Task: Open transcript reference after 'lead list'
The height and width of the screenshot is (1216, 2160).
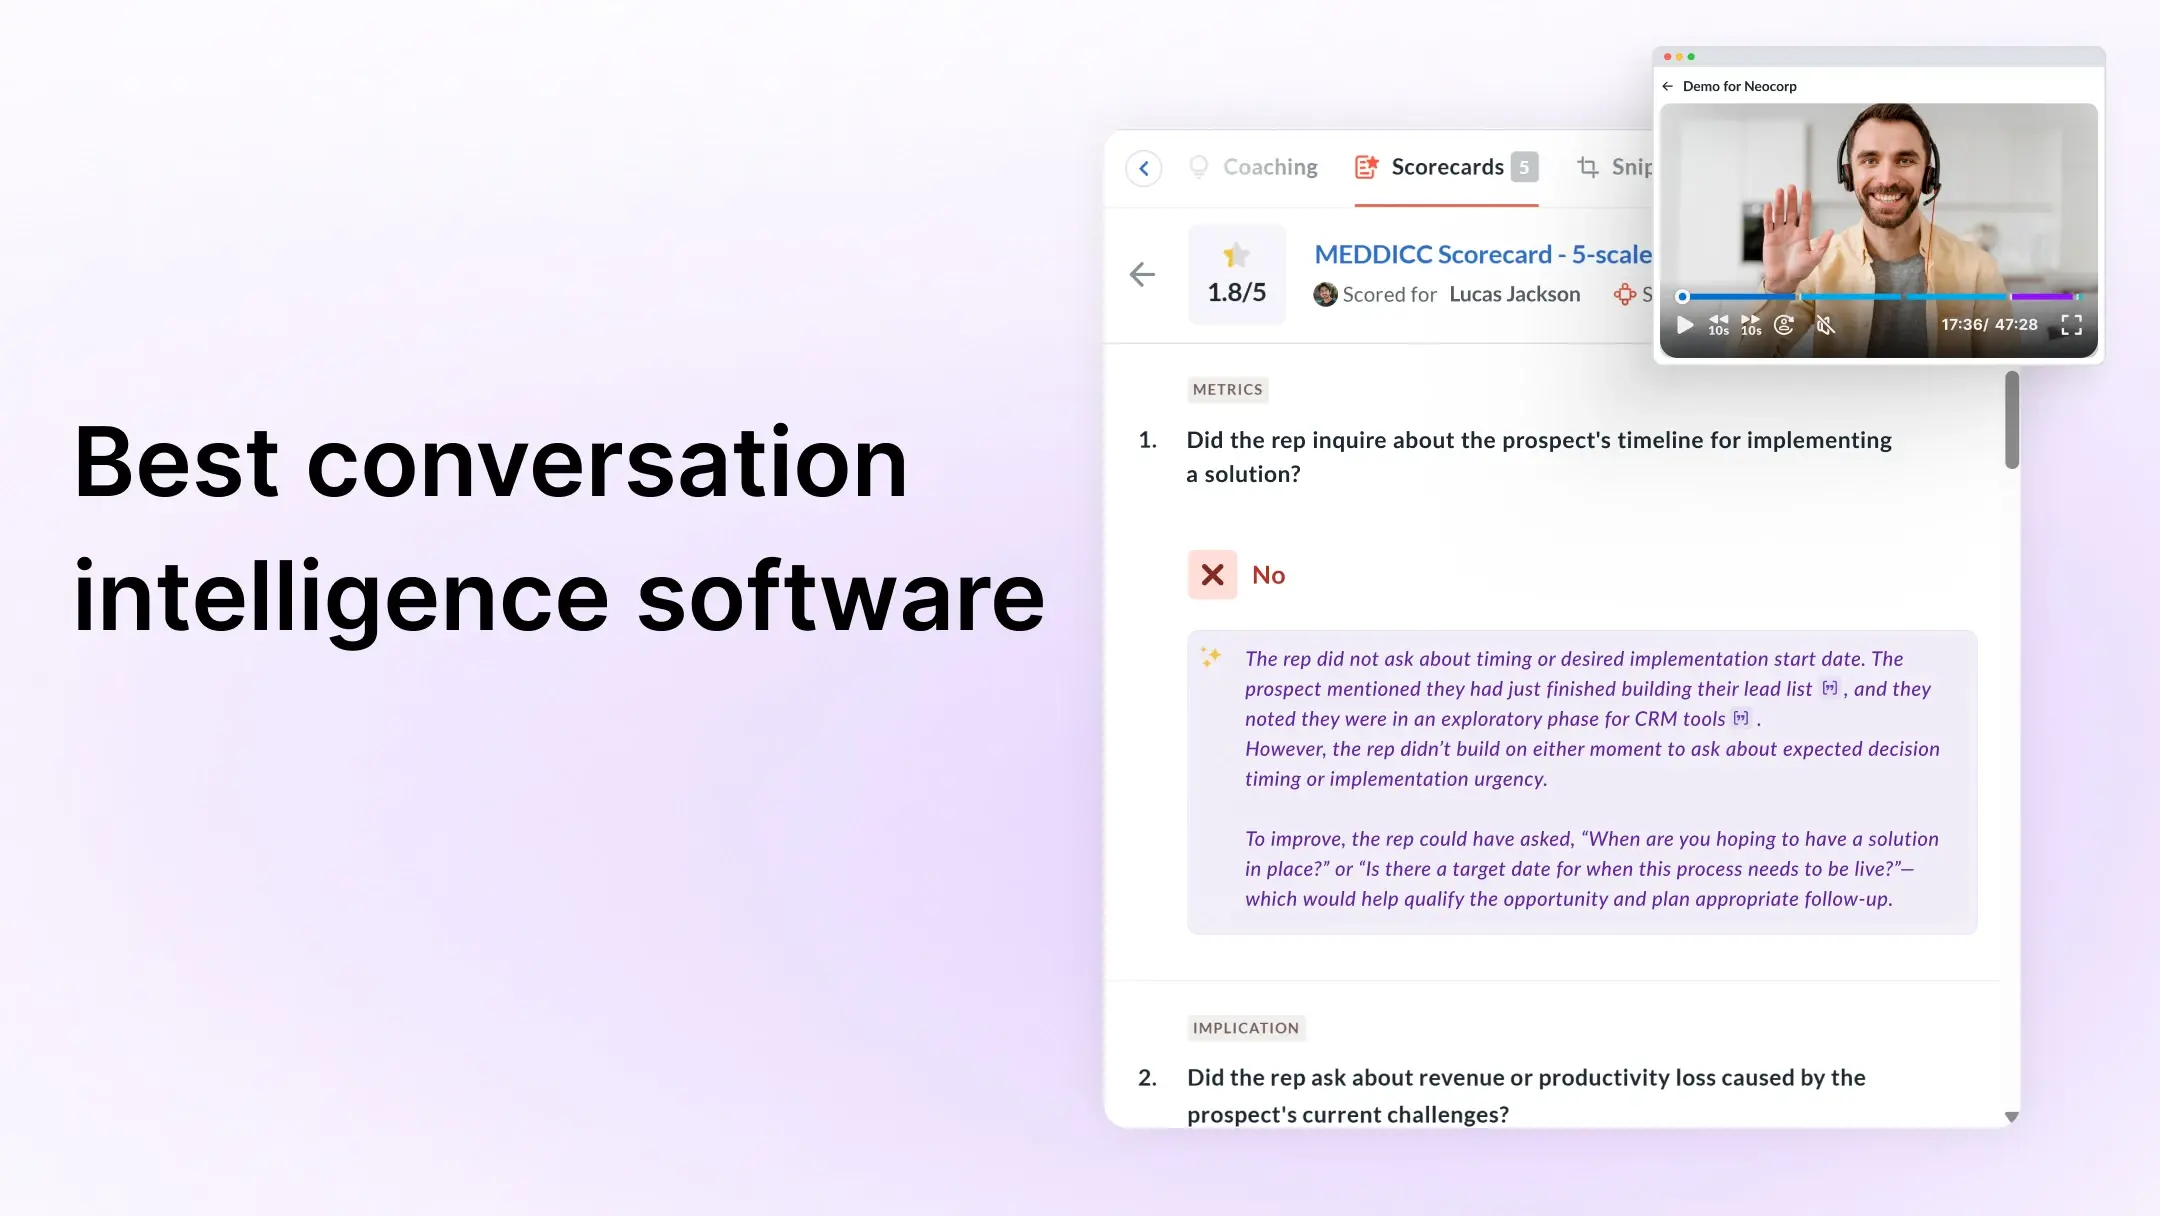Action: tap(1829, 688)
